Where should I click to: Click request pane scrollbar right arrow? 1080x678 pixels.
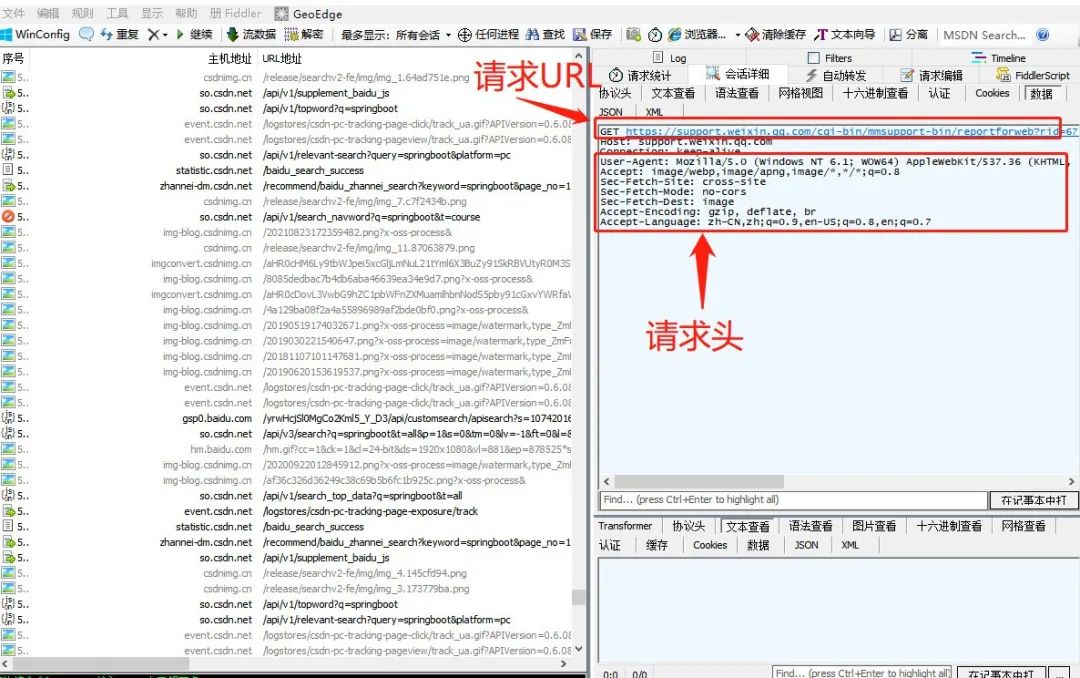[x=1072, y=481]
